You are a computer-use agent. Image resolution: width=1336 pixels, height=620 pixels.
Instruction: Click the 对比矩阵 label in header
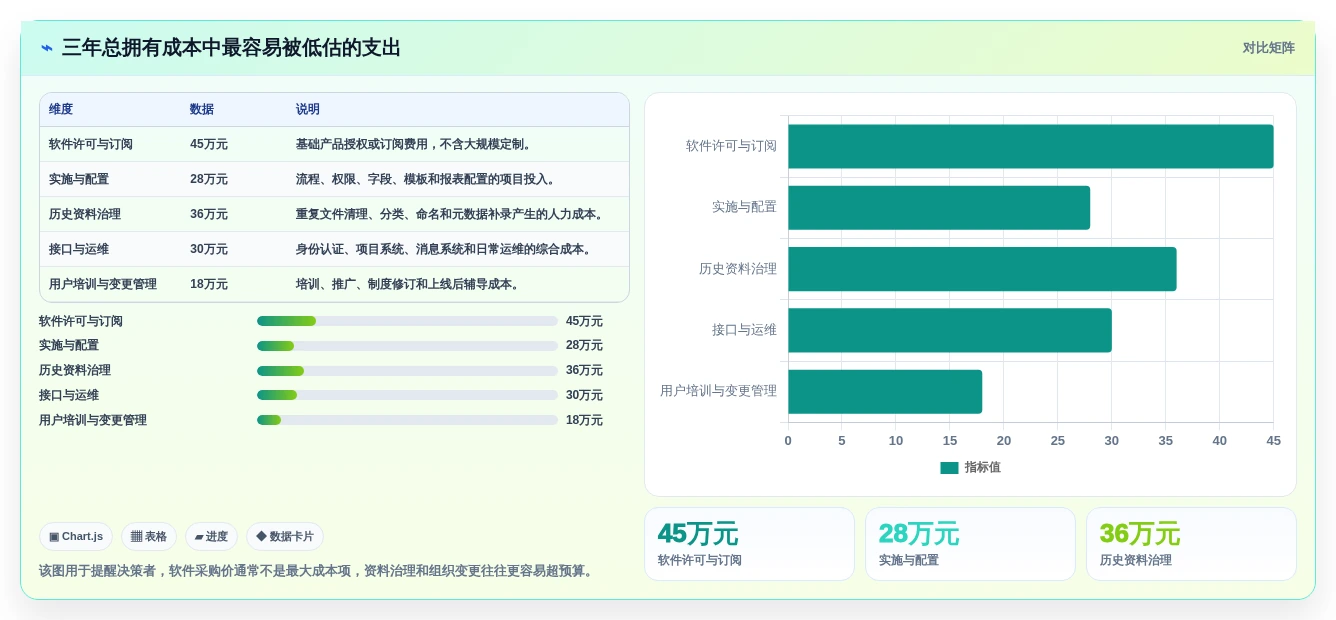tap(1268, 48)
